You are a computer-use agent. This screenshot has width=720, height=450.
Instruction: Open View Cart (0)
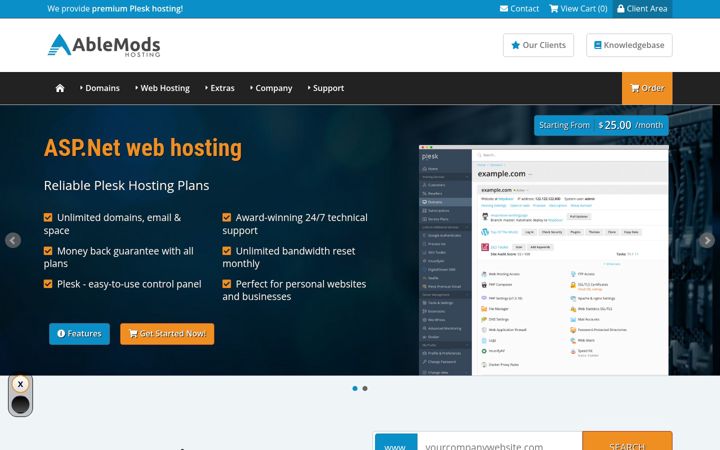[x=578, y=9]
